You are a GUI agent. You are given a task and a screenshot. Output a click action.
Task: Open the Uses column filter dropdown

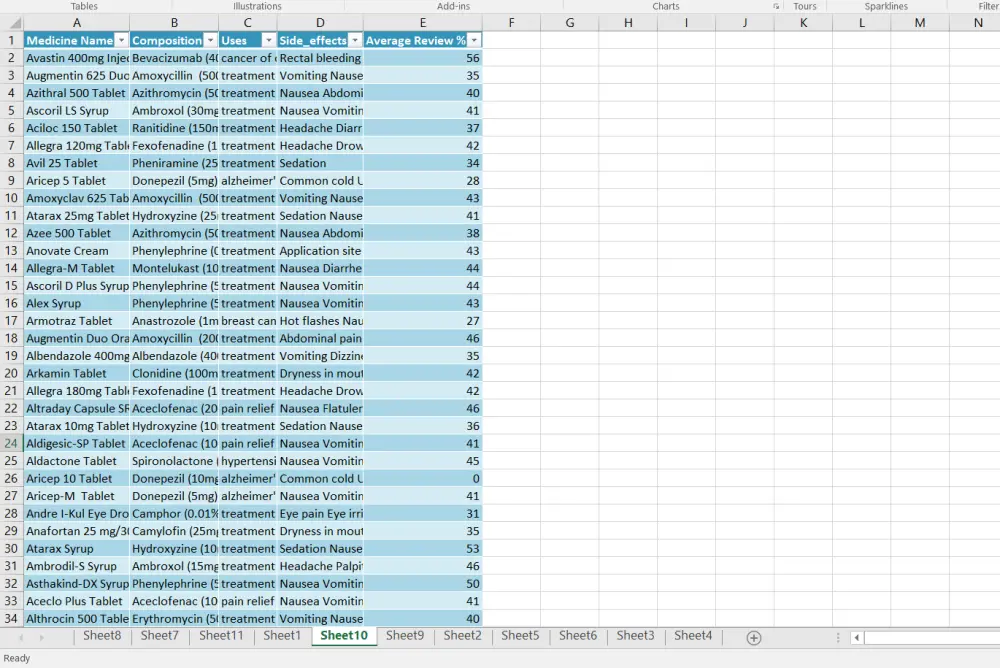click(x=268, y=40)
